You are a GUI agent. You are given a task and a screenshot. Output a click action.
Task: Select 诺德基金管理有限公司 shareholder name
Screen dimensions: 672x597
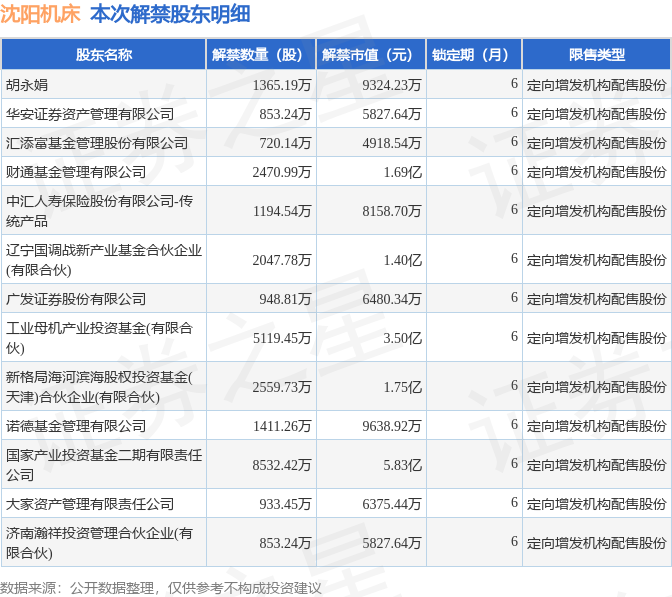click(x=76, y=425)
